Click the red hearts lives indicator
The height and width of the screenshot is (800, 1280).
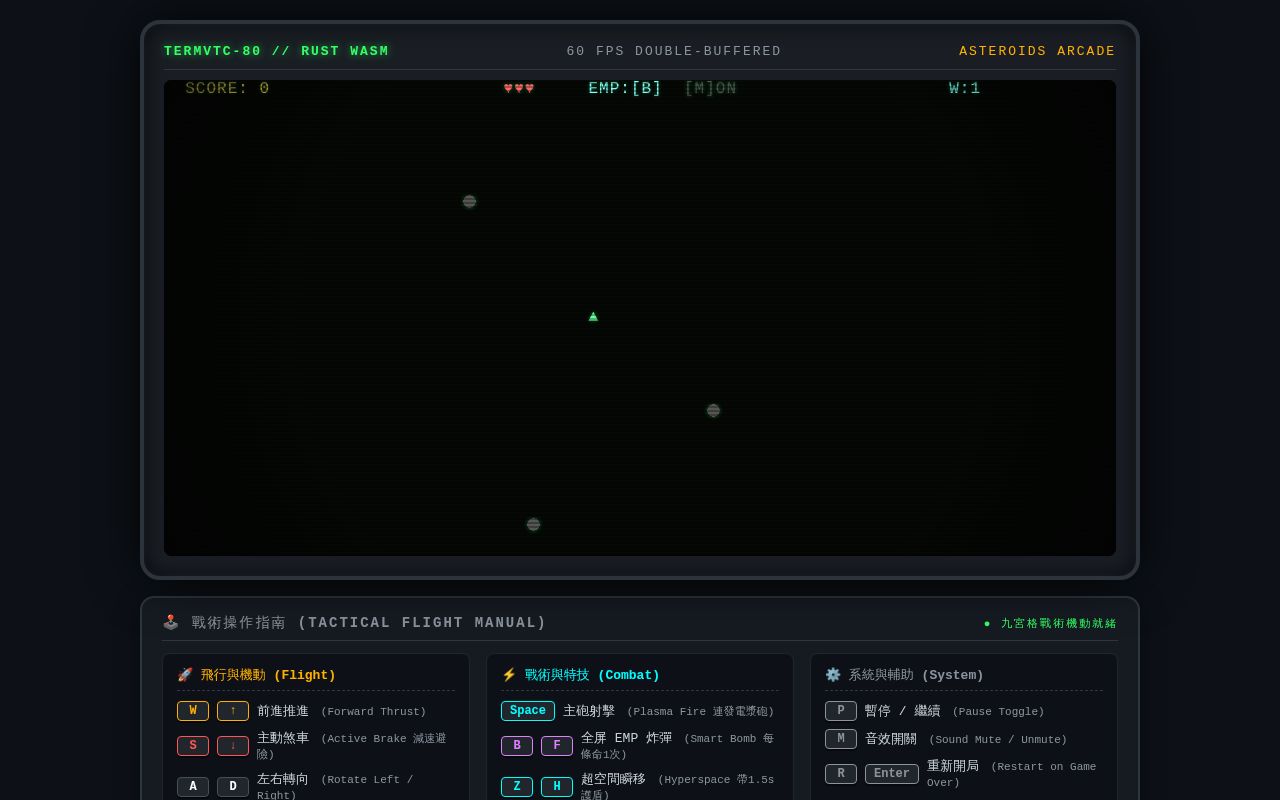click(x=519, y=88)
